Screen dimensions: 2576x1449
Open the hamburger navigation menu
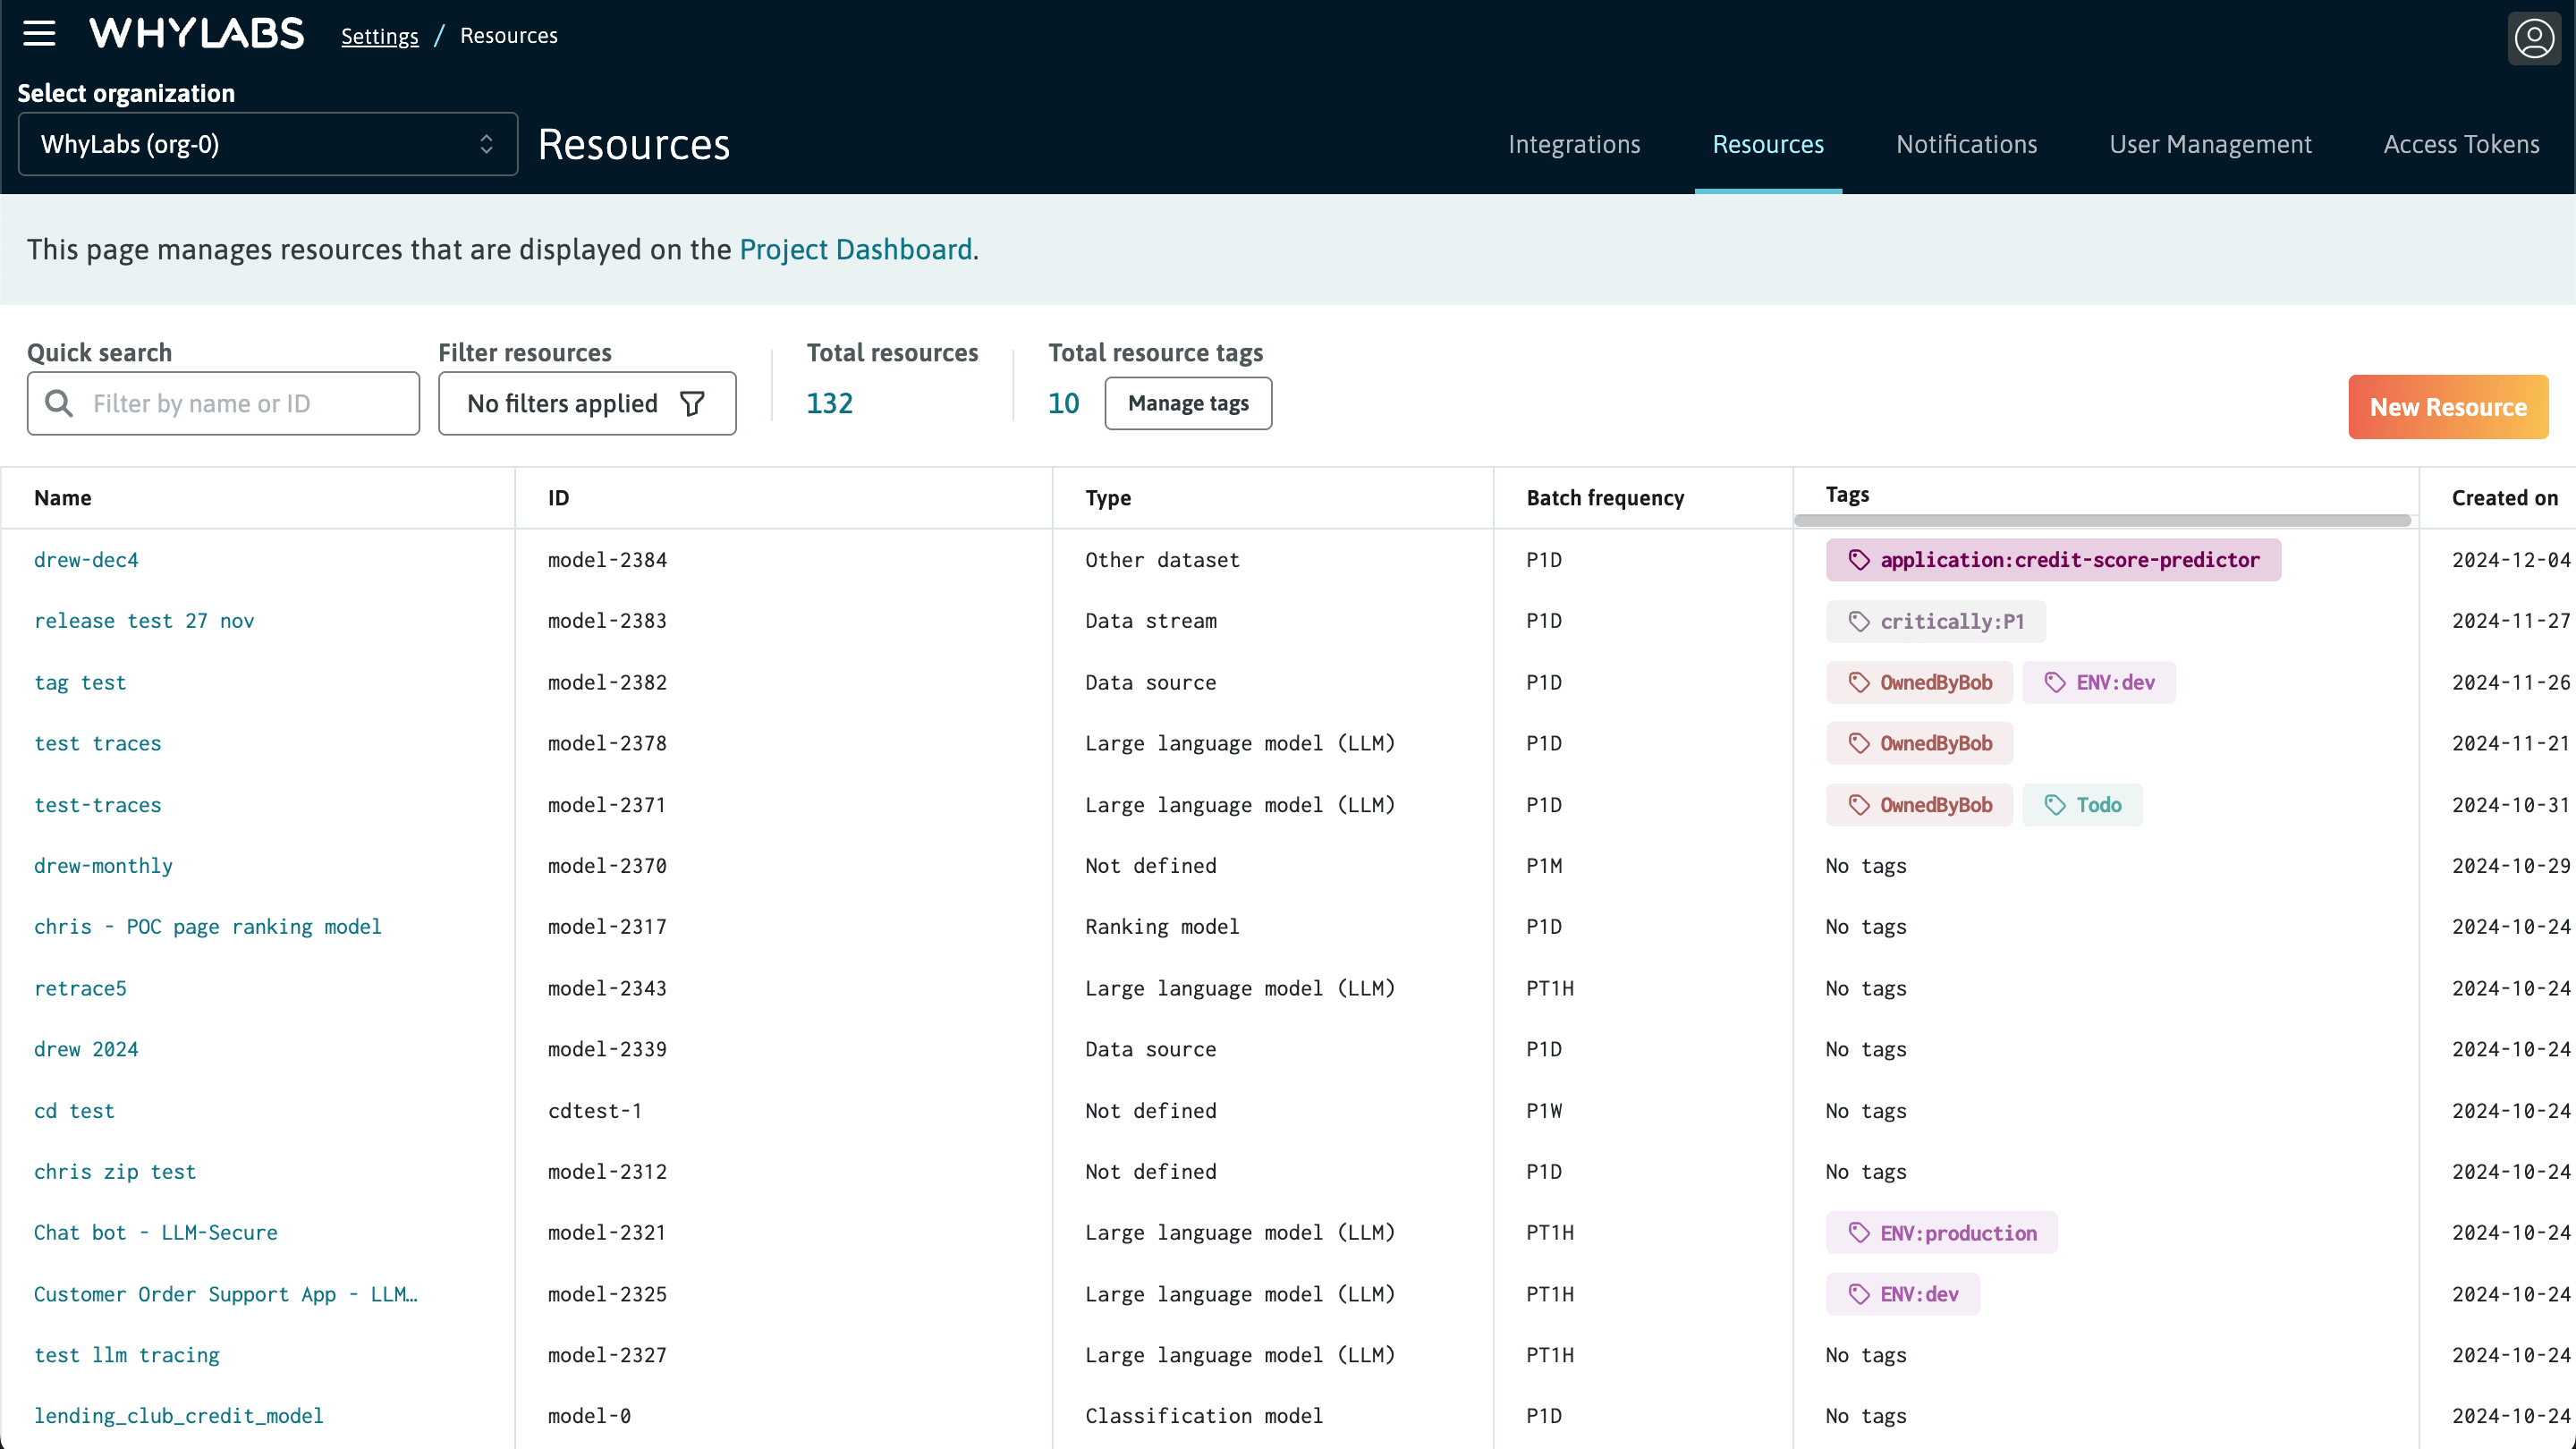39,33
